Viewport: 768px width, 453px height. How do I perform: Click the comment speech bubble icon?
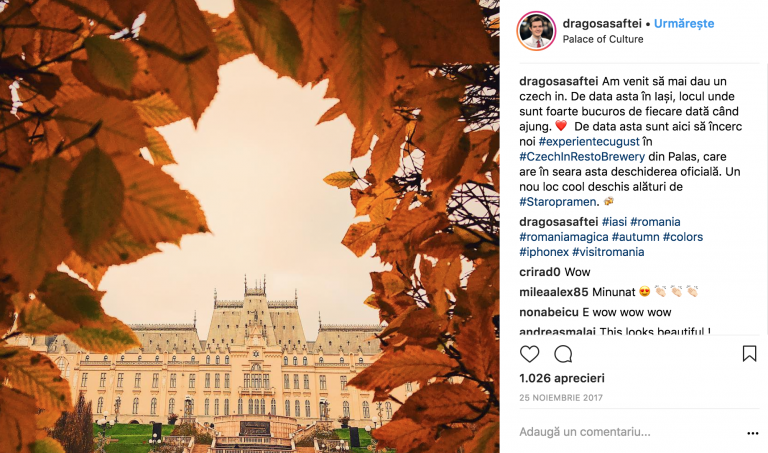pyautogui.click(x=563, y=354)
